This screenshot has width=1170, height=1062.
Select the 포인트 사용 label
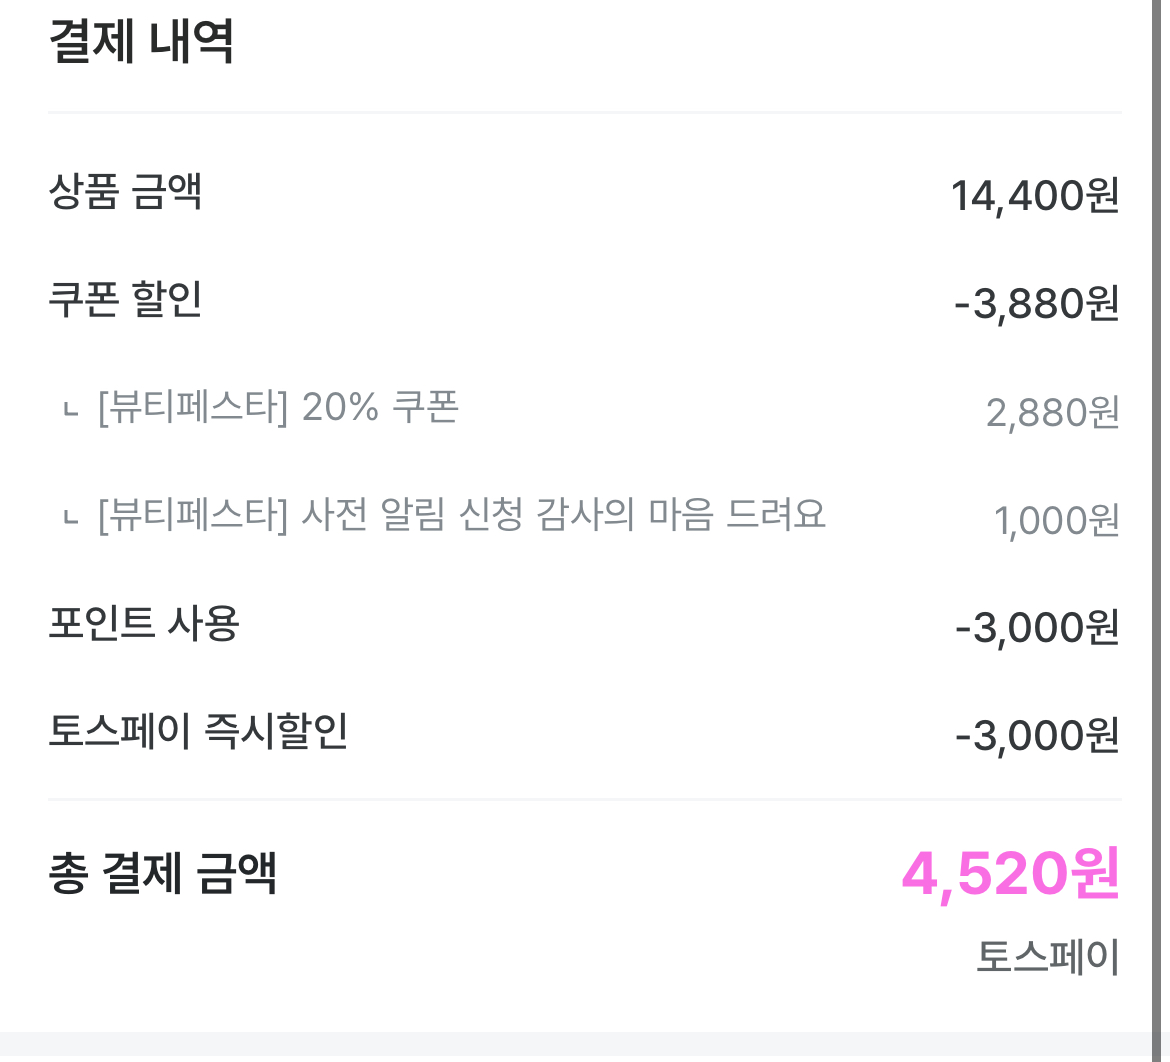(x=144, y=624)
